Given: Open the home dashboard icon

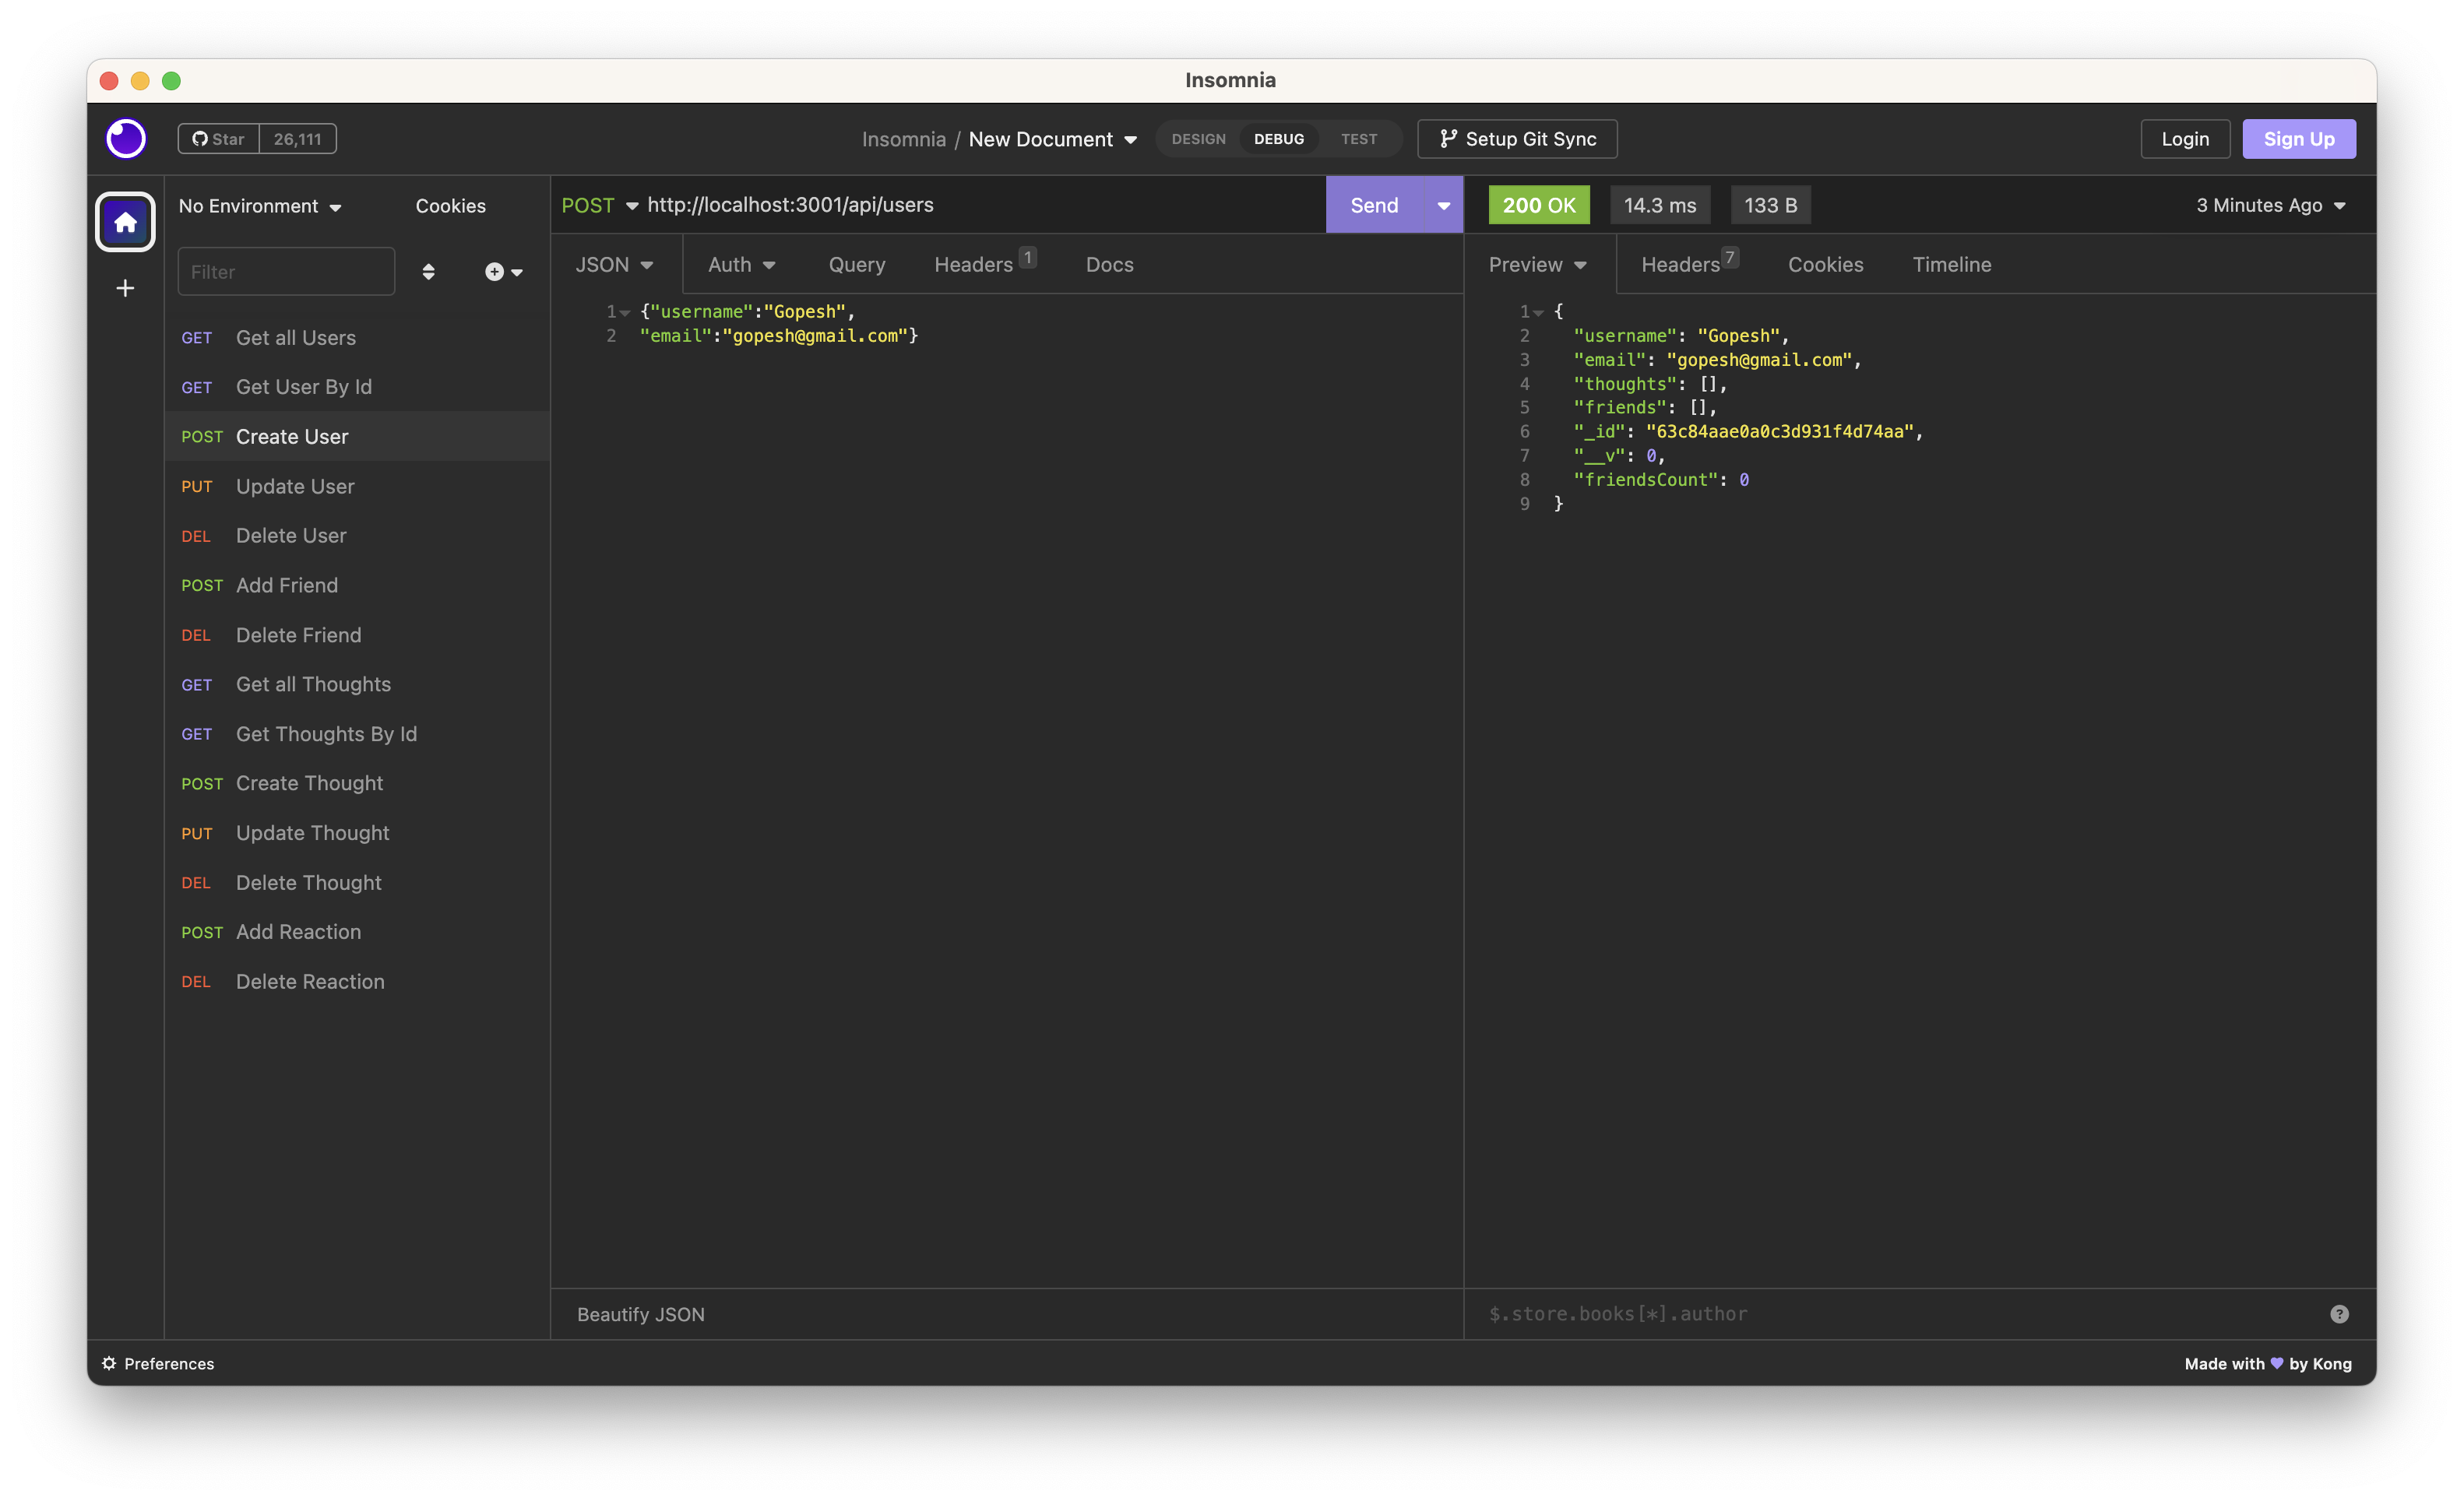Looking at the screenshot, I should tap(125, 222).
